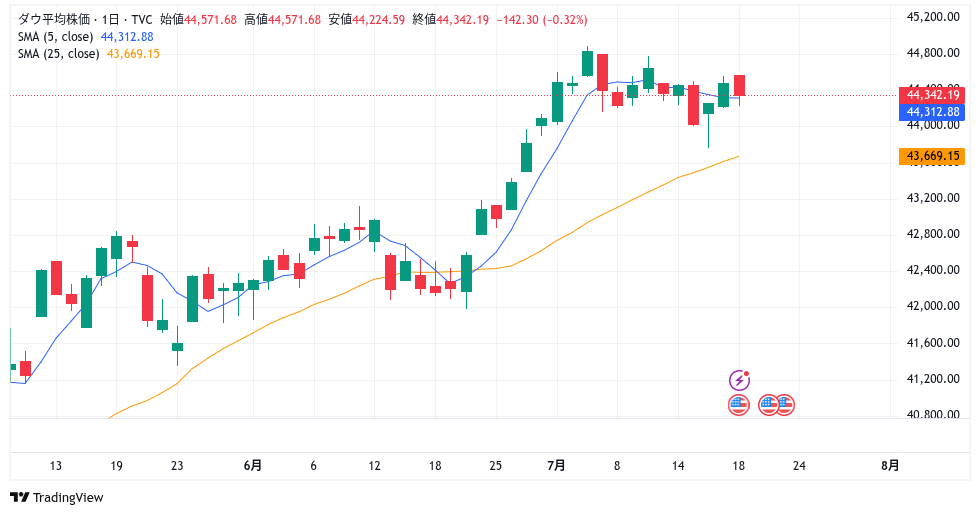Click the 42,400.00 price axis label
Screen dimensions: 980x515
pos(933,270)
